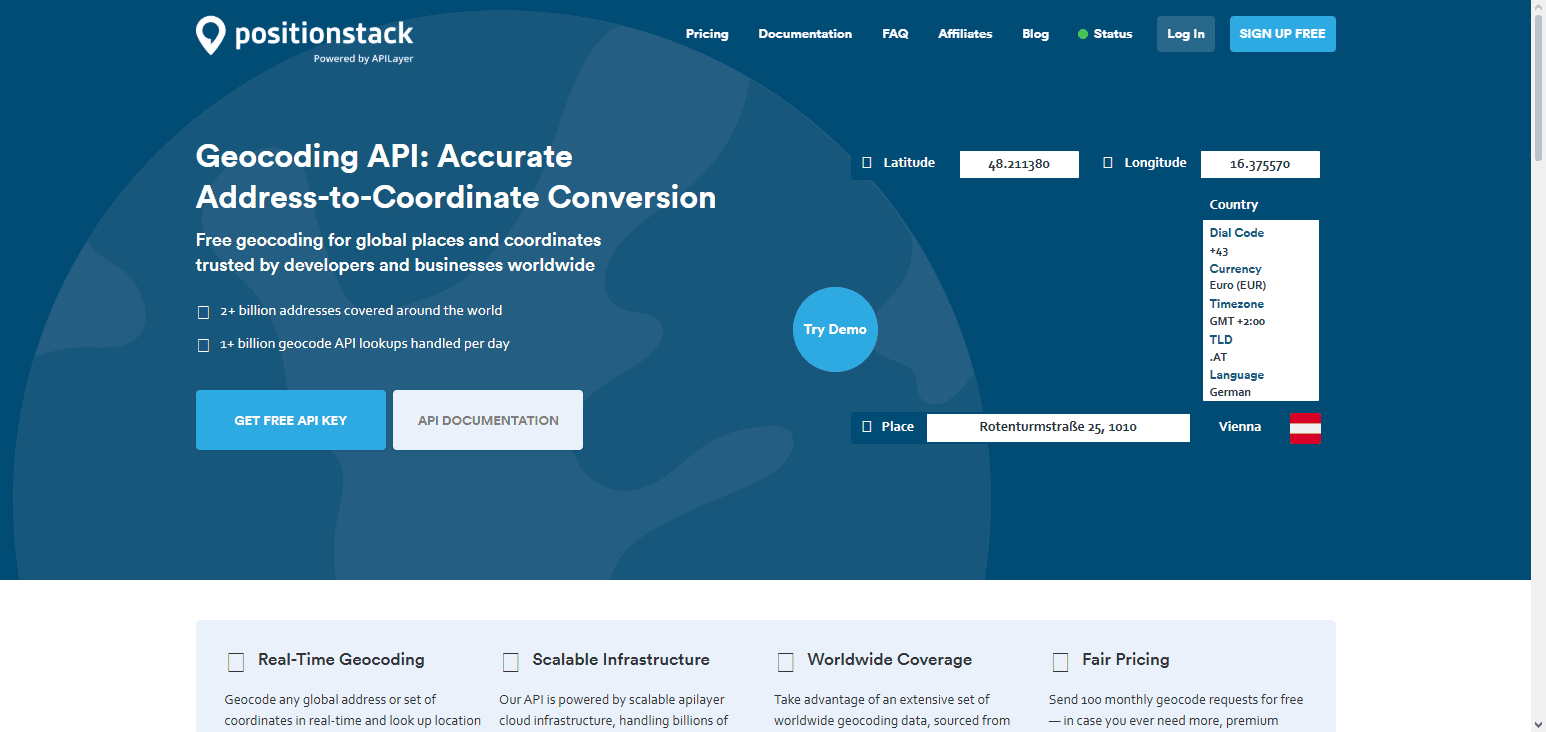Image resolution: width=1546 pixels, height=732 pixels.
Task: Click the Fair Pricing heading
Action: point(1126,660)
